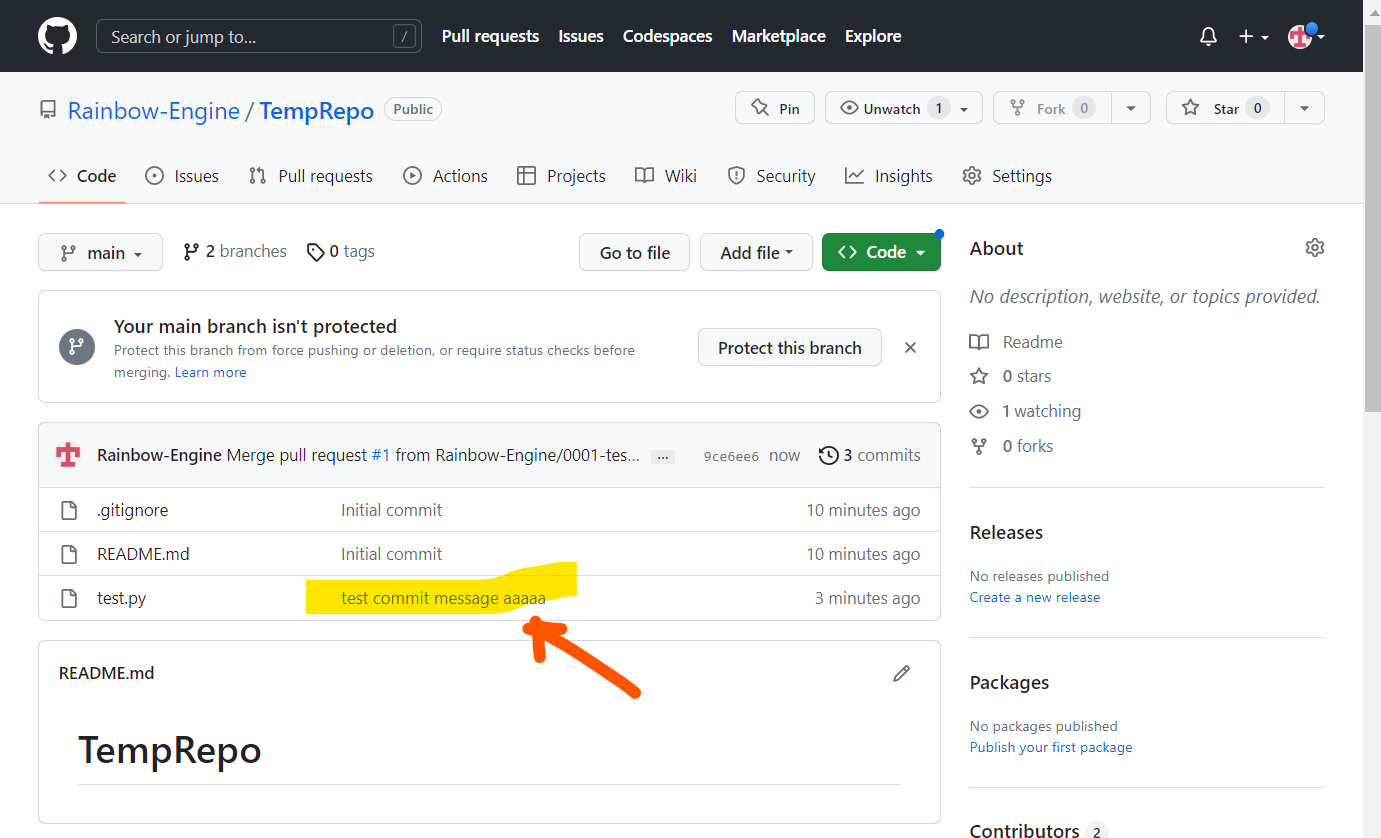Switch to the repository Pull requests tab
The height and width of the screenshot is (838, 1381).
pyautogui.click(x=310, y=176)
